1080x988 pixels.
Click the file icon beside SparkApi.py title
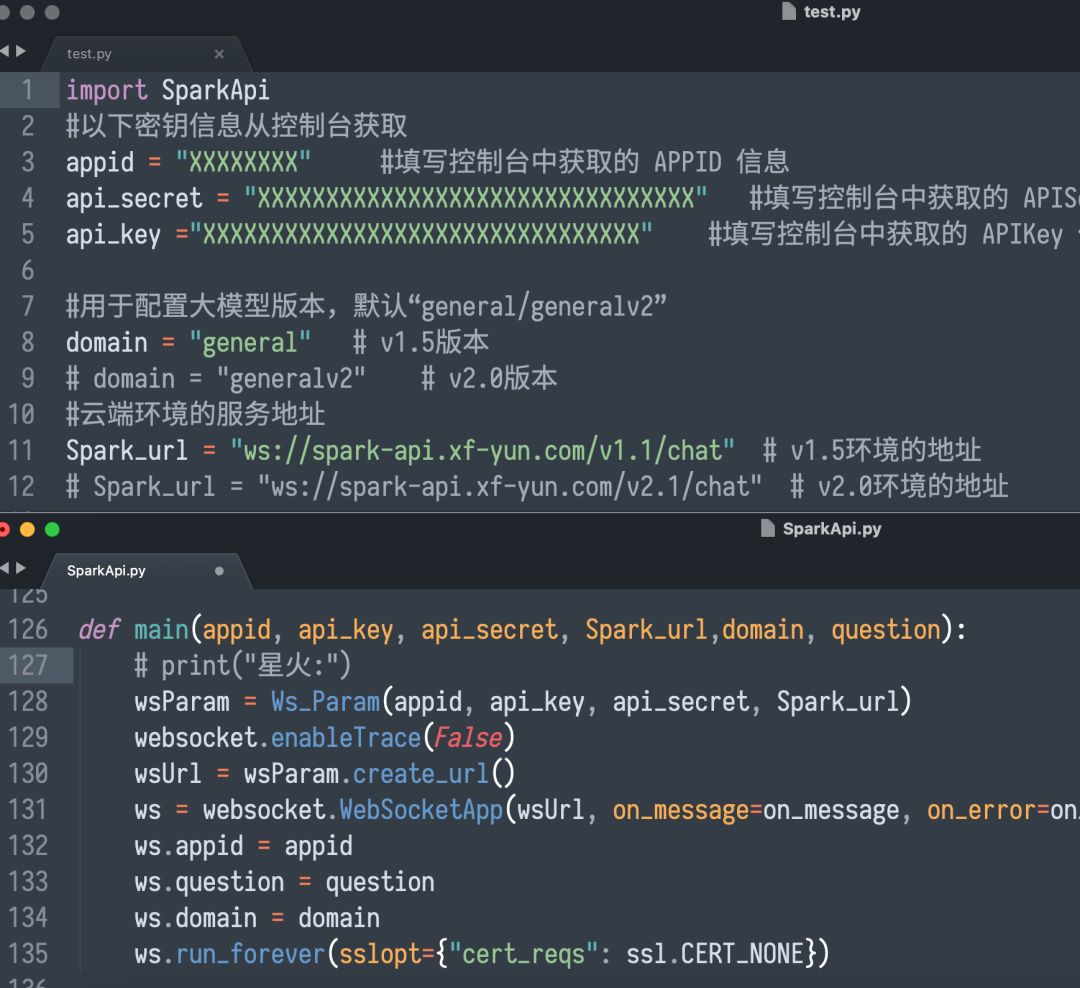pyautogui.click(x=767, y=528)
